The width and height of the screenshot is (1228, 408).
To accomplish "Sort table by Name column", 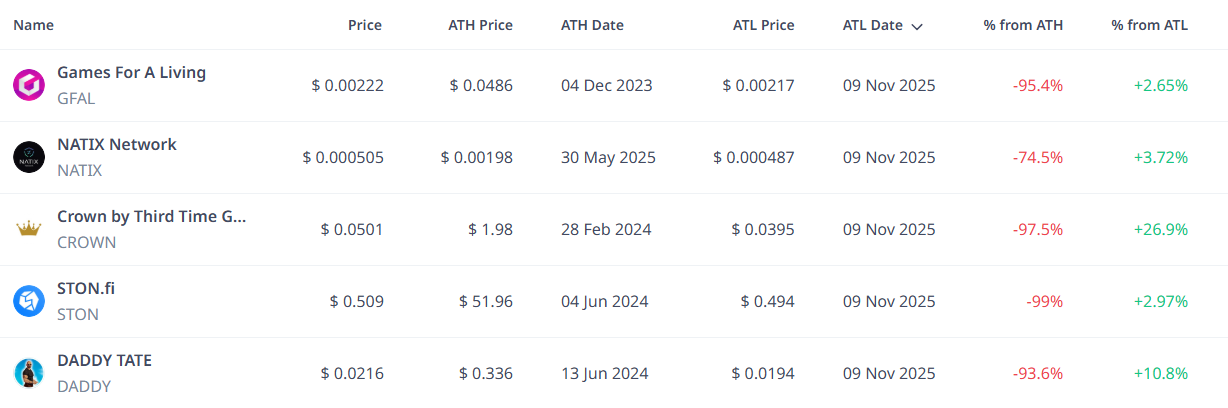I will tap(34, 25).
